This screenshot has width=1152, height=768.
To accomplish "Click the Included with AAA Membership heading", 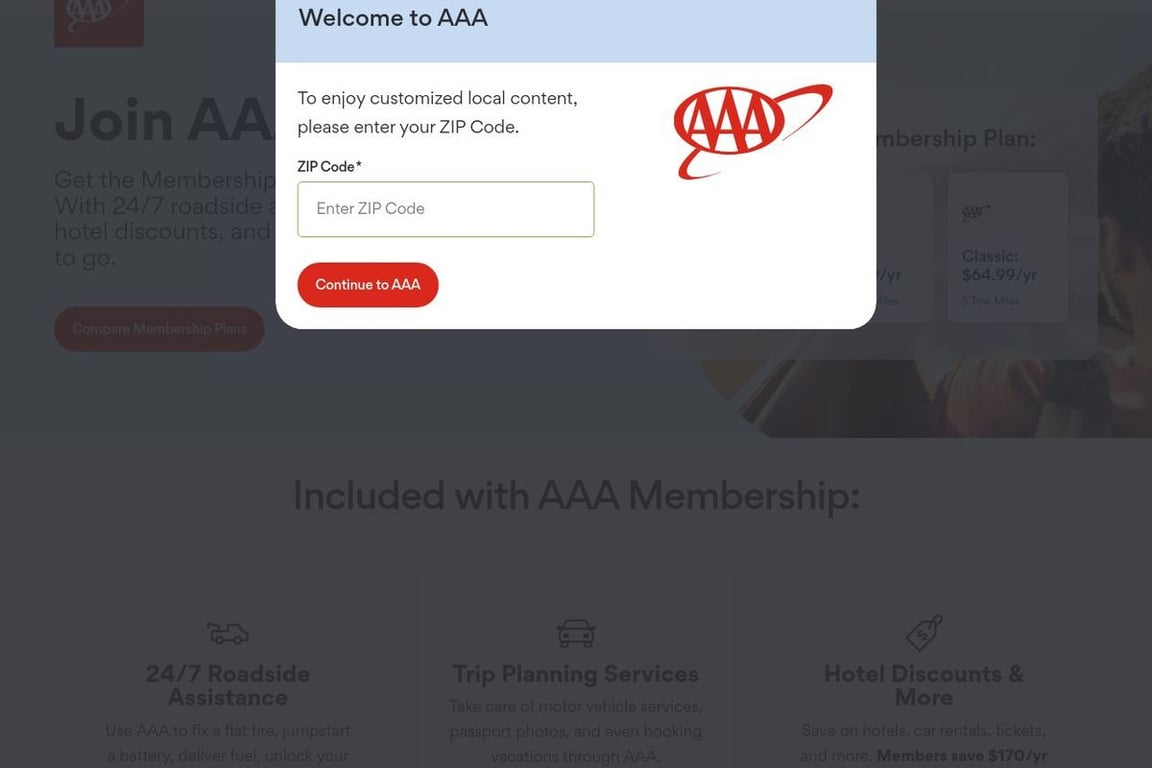I will [576, 495].
